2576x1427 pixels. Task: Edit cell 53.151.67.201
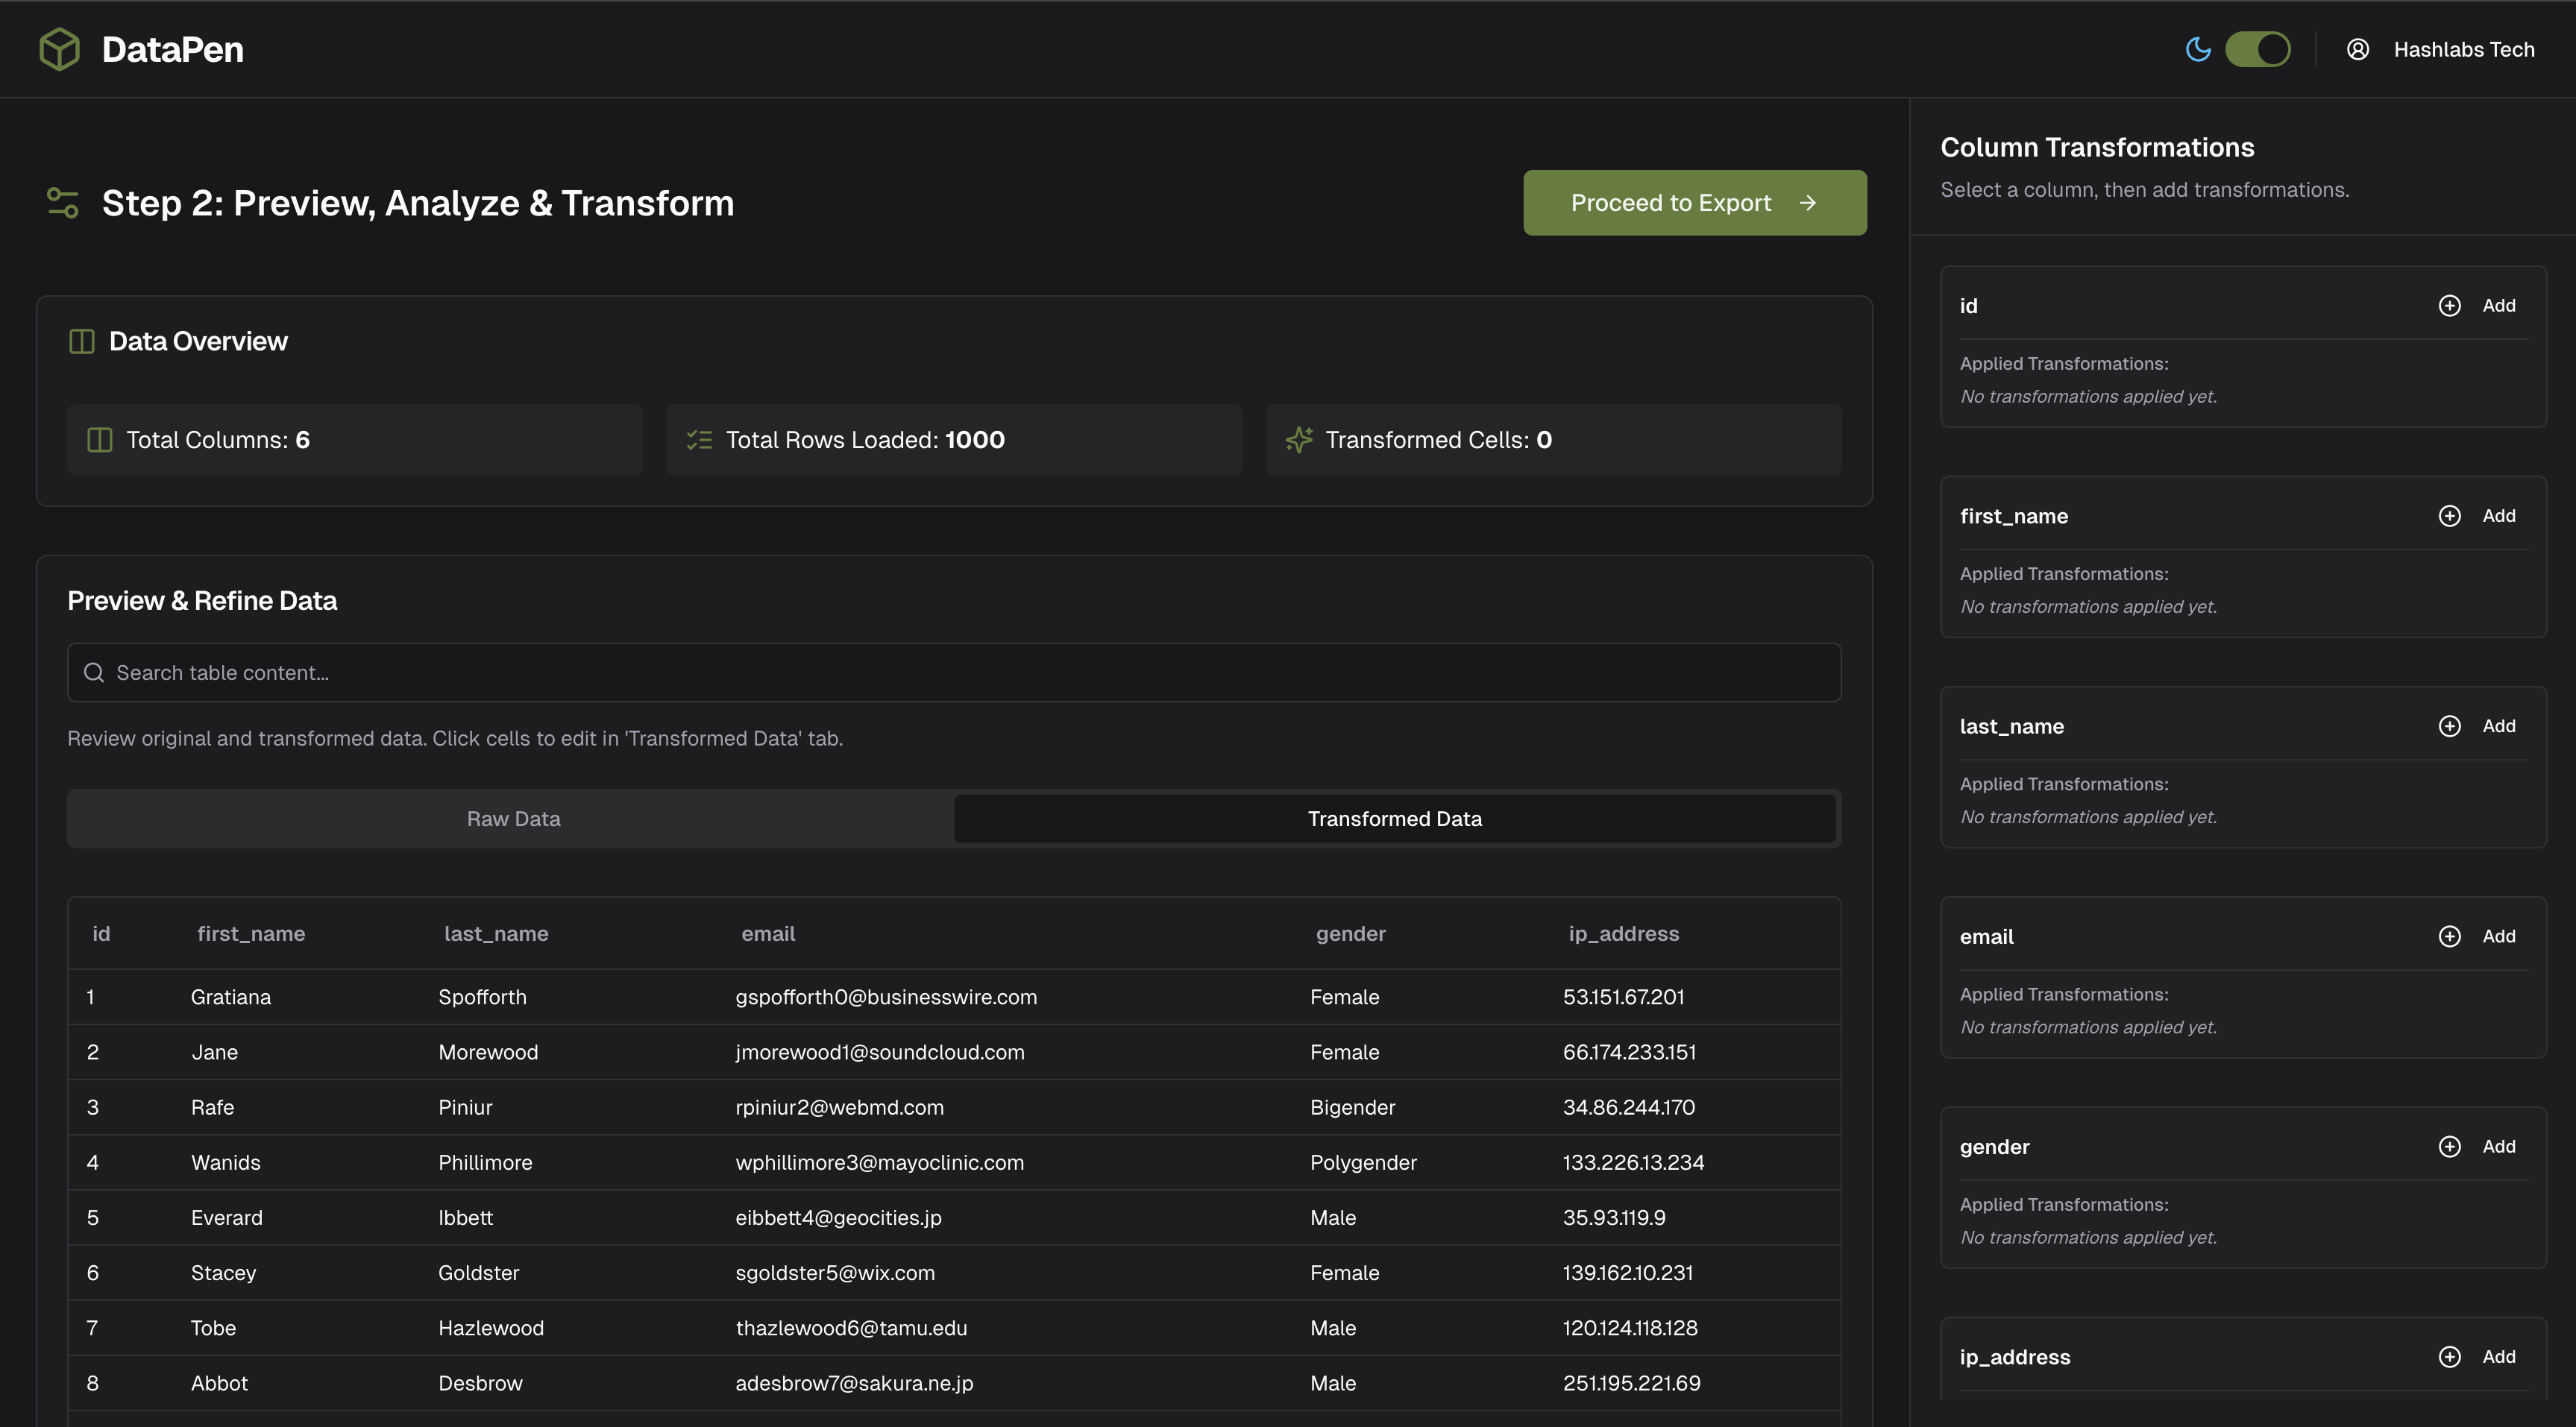(x=1624, y=997)
